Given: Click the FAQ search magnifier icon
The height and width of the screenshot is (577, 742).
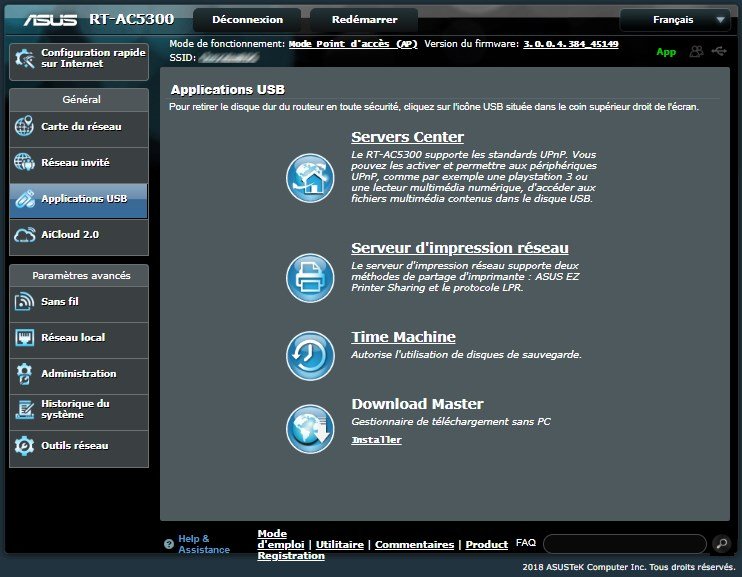Looking at the screenshot, I should click(721, 543).
